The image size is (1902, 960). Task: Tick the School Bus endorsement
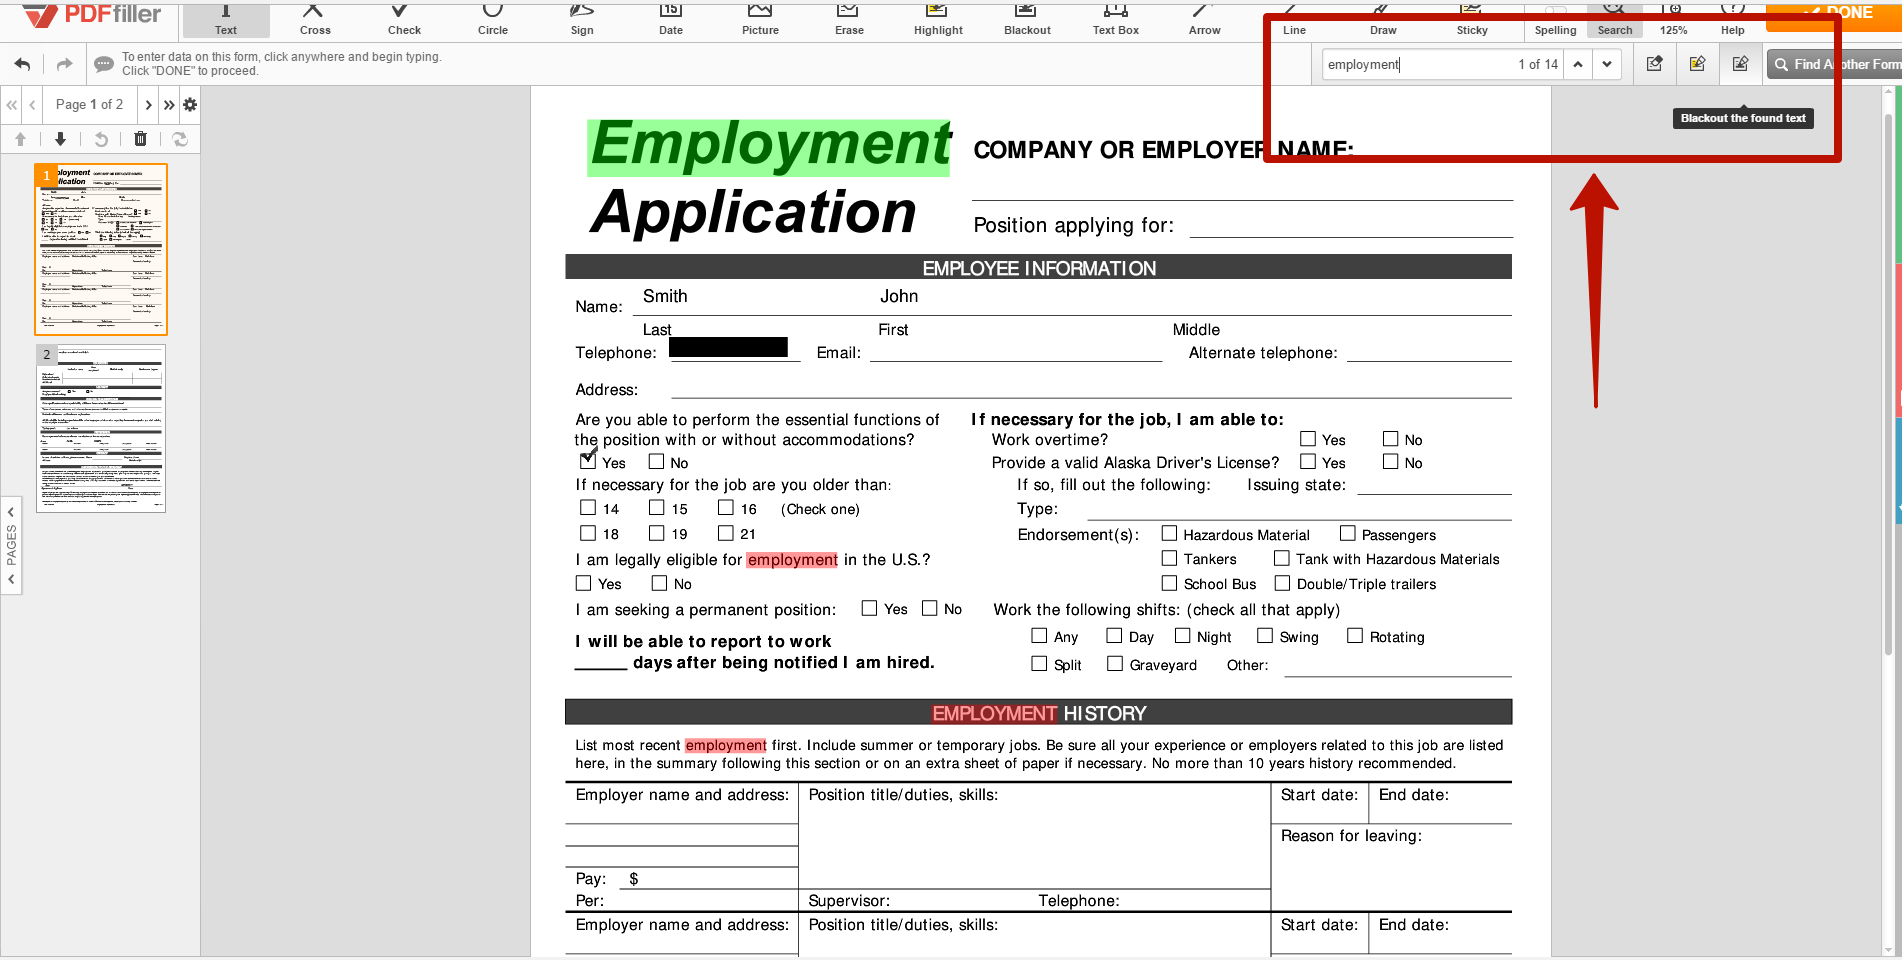point(1169,583)
